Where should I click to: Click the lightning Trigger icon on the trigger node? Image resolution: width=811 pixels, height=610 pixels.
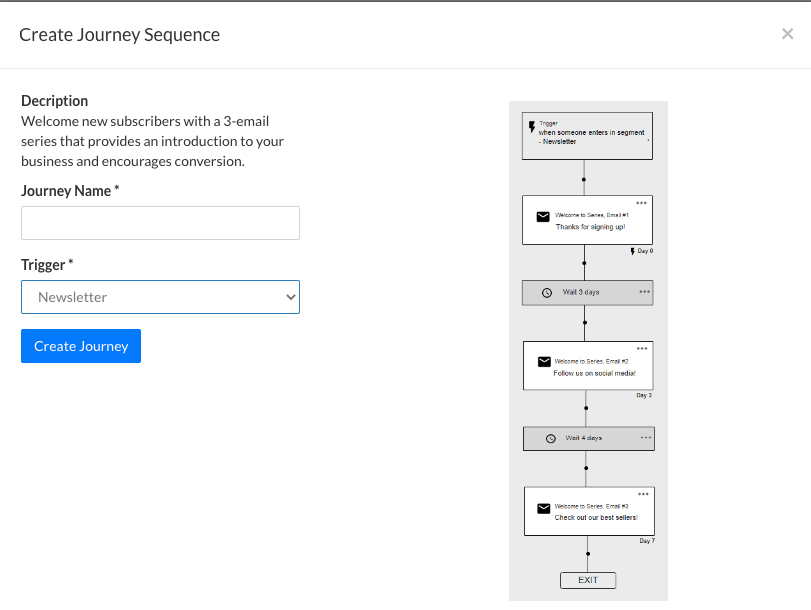click(x=532, y=124)
